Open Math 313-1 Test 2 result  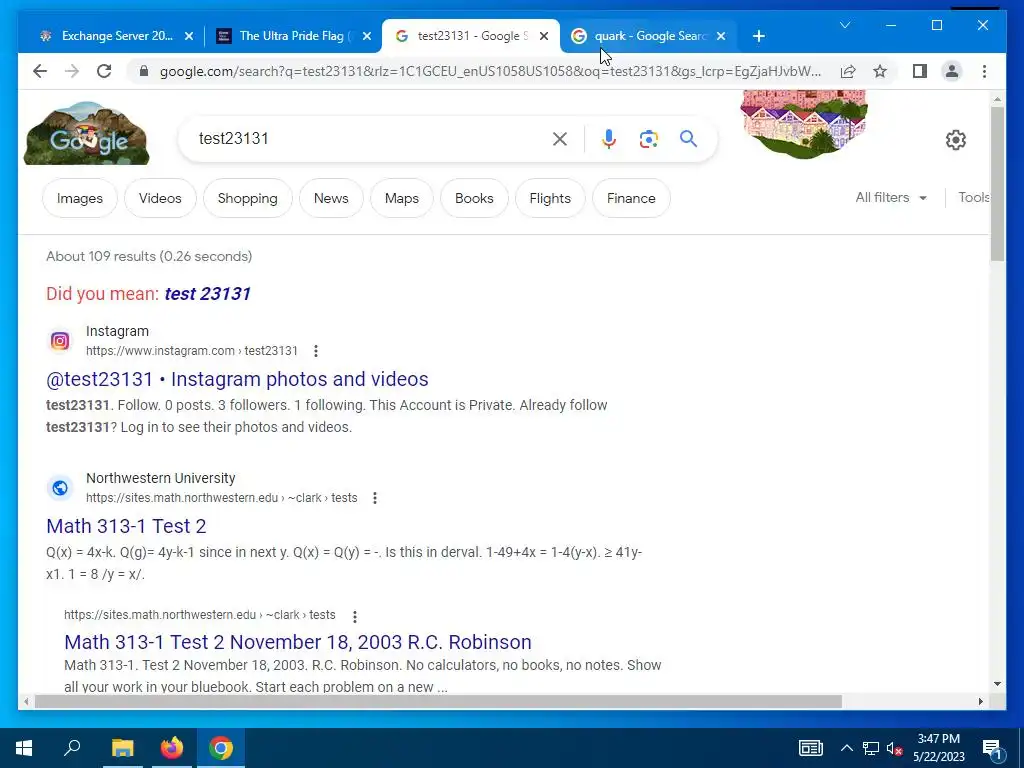tap(126, 526)
